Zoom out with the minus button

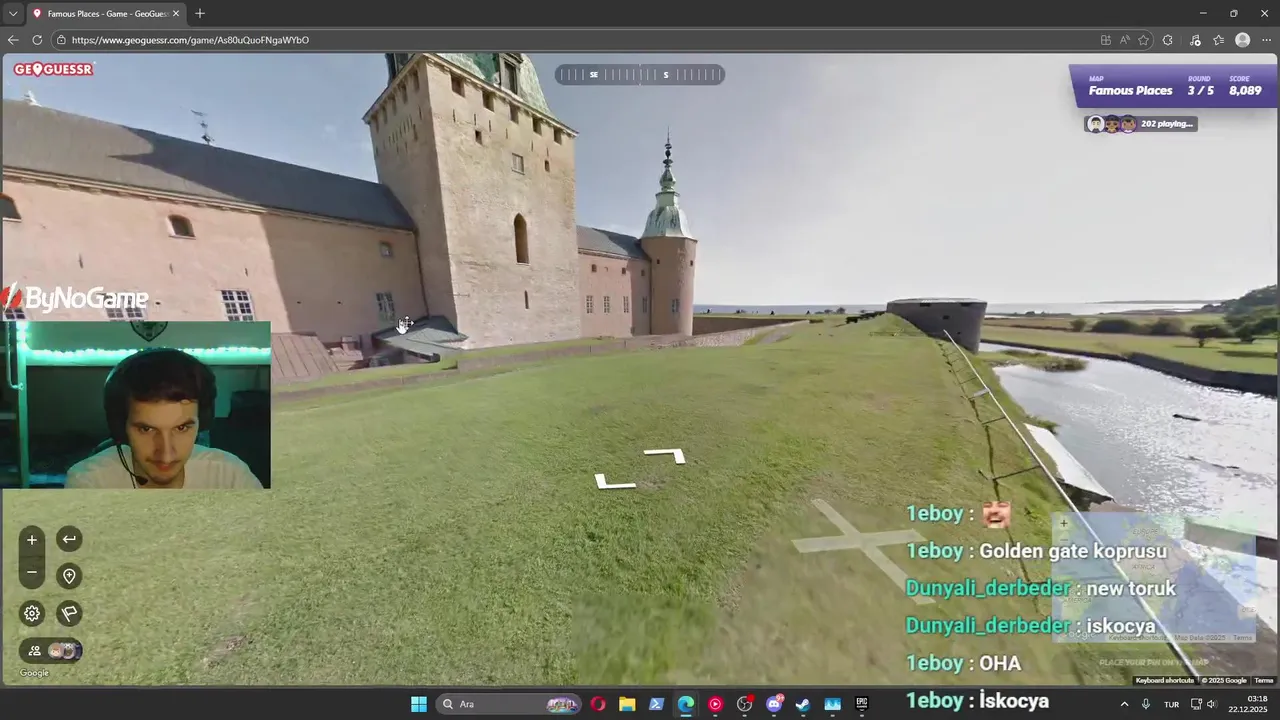coord(32,572)
